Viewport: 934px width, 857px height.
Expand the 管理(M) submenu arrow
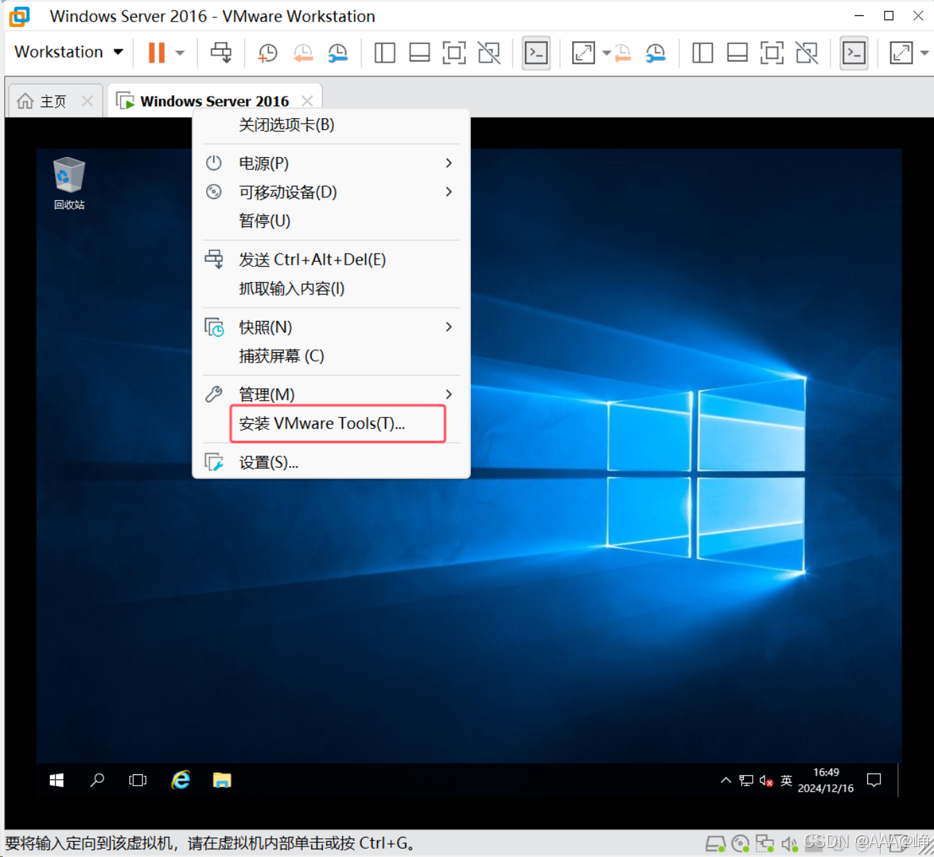(x=449, y=394)
